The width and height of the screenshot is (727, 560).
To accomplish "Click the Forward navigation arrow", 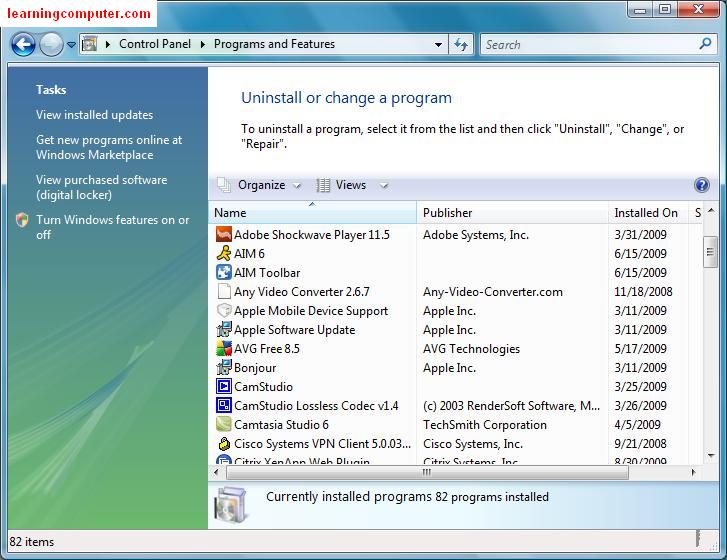I will click(51, 45).
